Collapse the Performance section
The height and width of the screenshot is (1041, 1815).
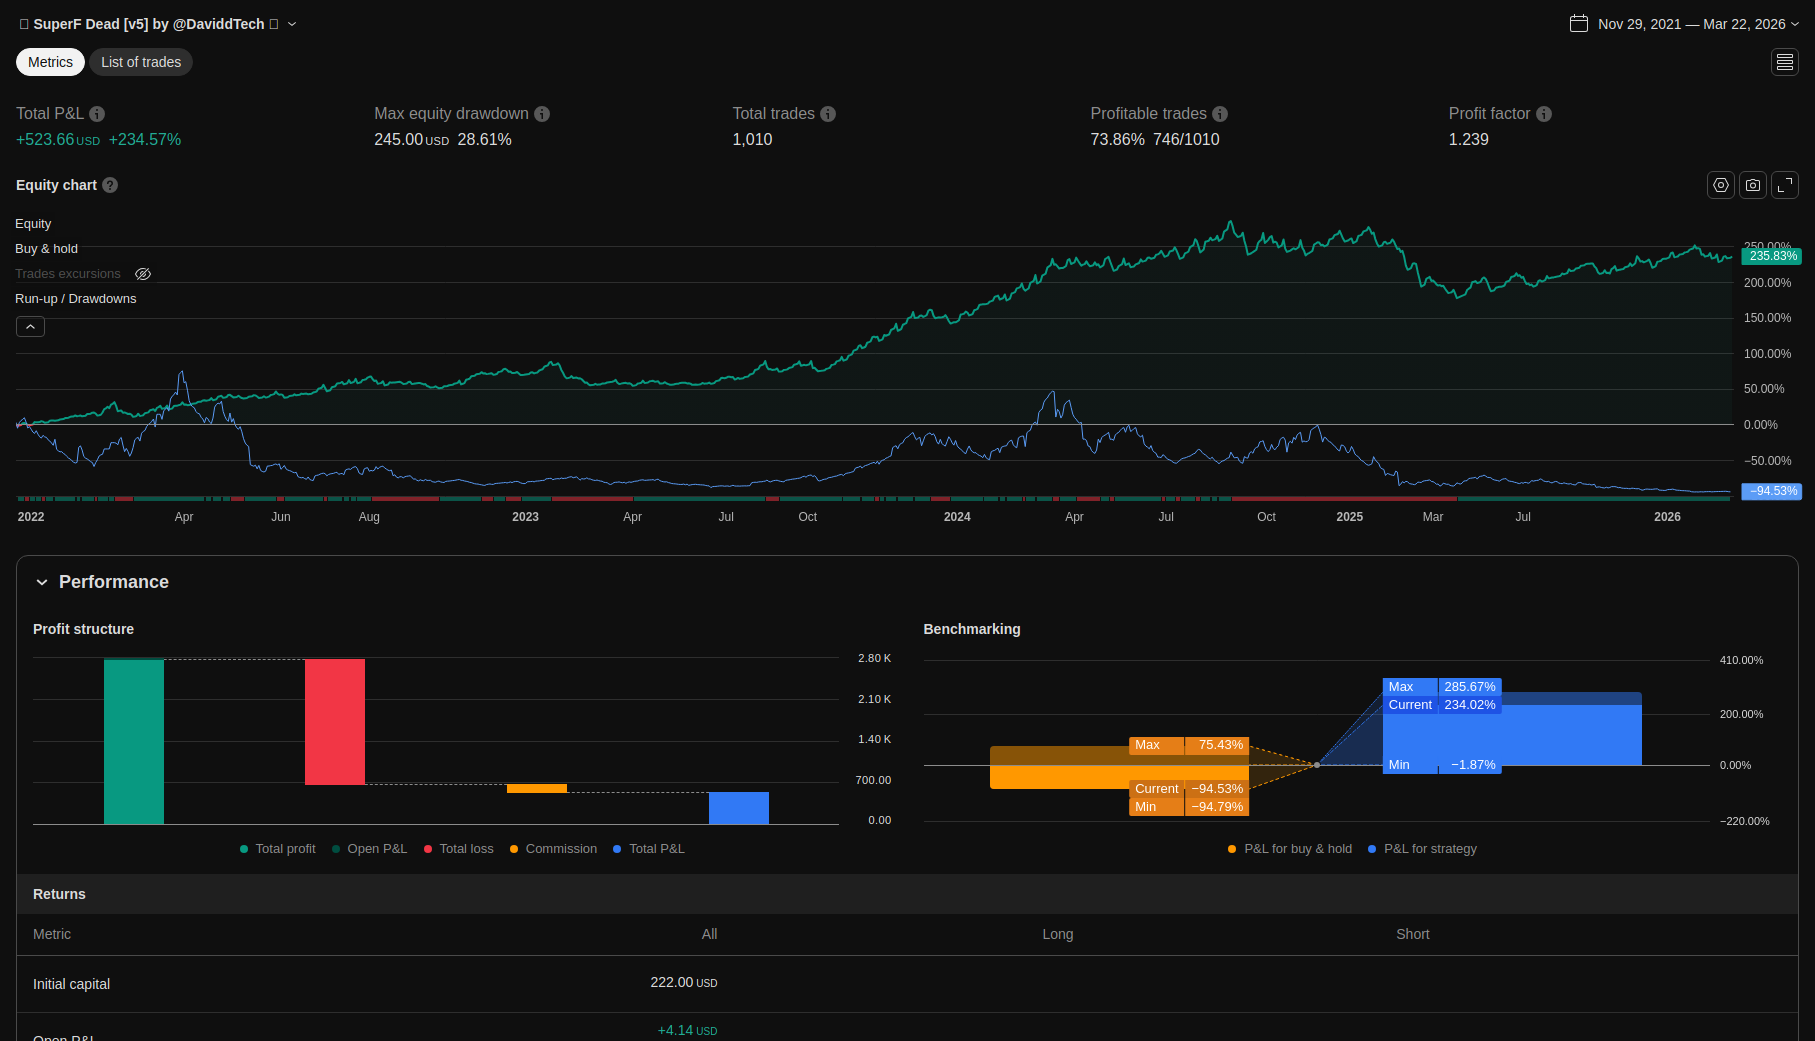pos(42,582)
